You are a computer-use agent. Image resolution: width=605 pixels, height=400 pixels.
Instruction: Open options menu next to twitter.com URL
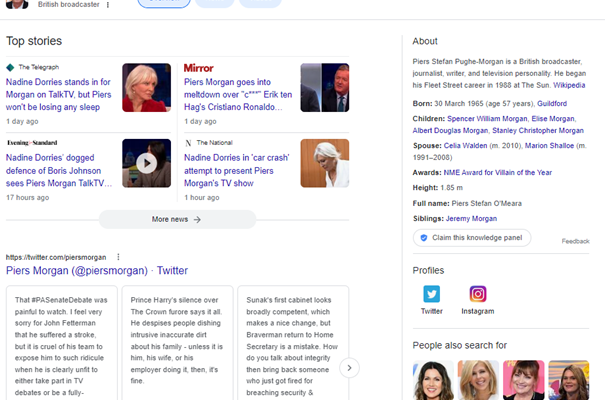tap(118, 257)
